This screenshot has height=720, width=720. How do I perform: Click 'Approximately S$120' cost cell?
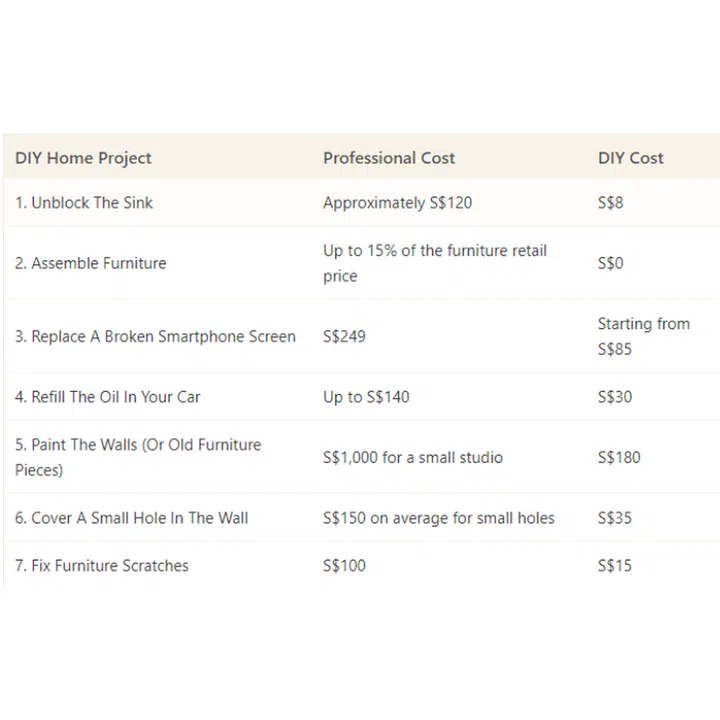pyautogui.click(x=397, y=203)
